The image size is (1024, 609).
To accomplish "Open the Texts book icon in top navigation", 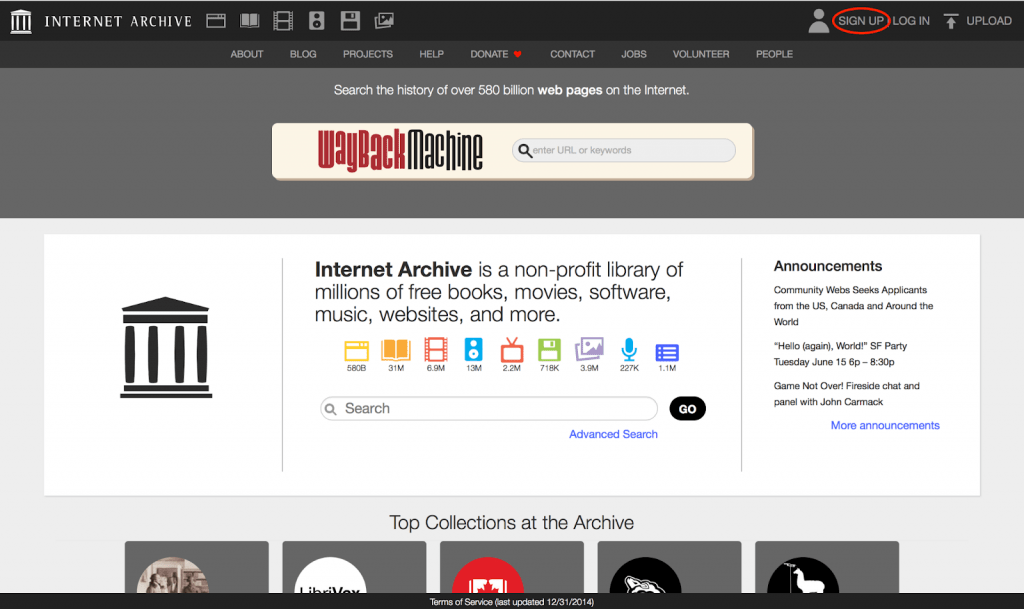I will (249, 21).
